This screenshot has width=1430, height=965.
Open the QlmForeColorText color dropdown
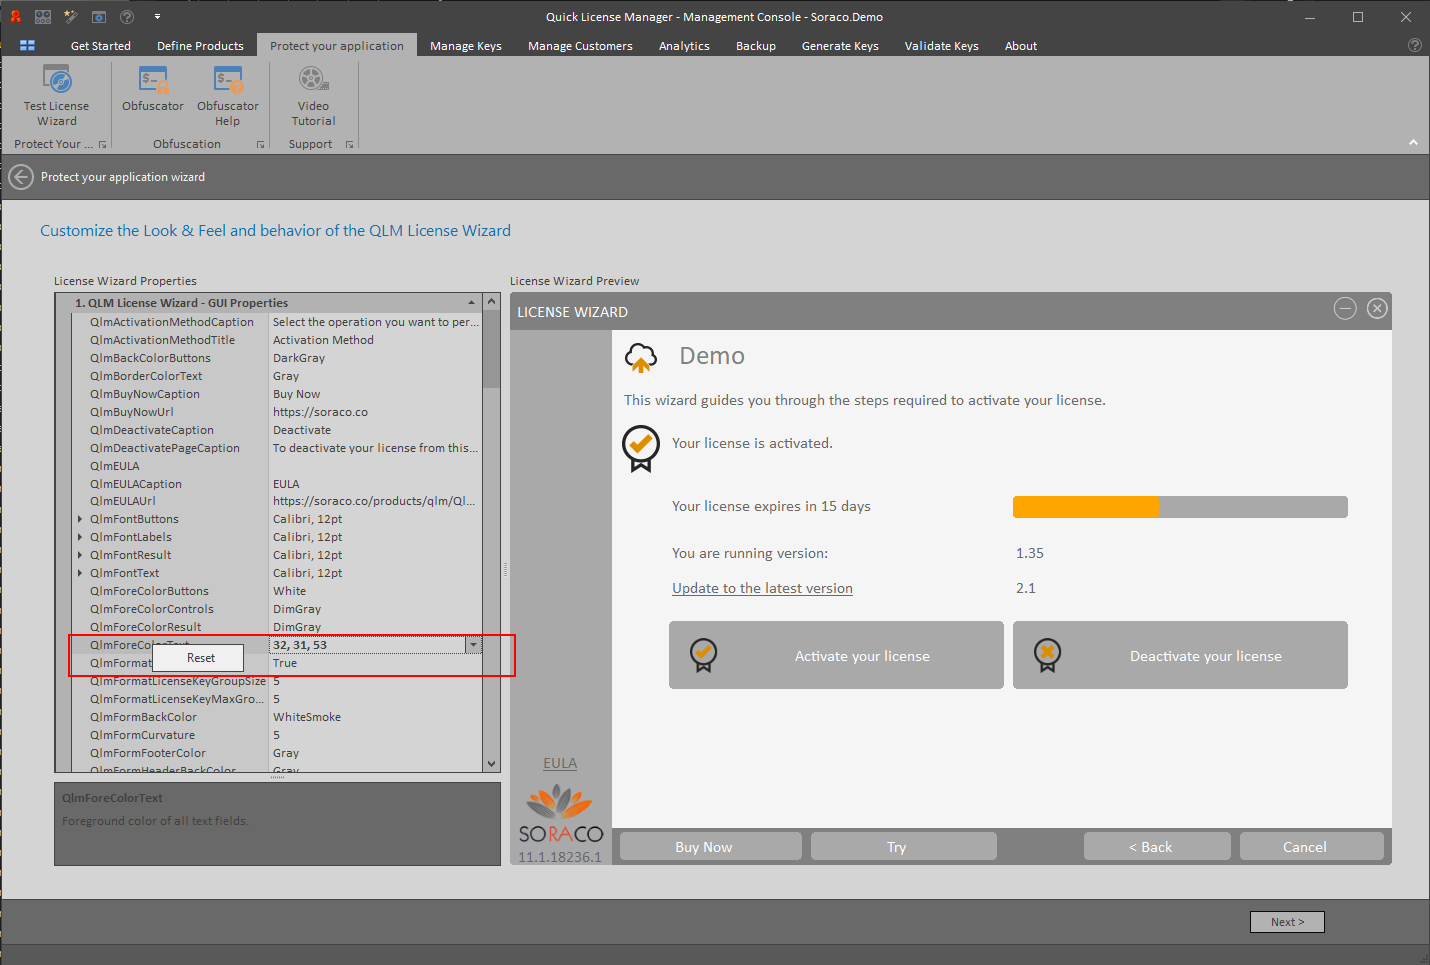click(473, 645)
